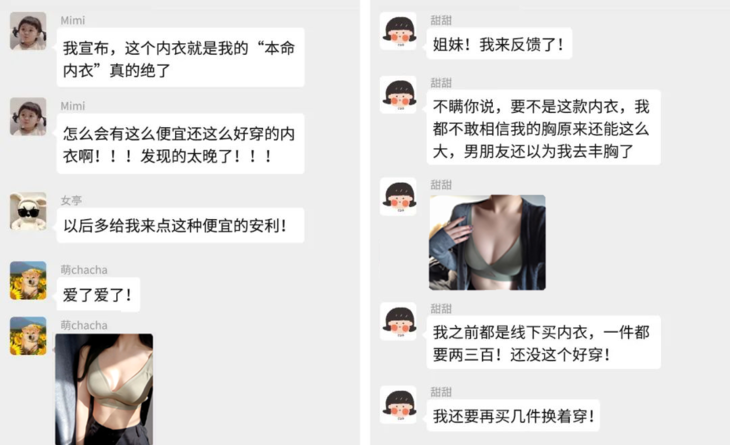
Task: Click the Mimi username above first message
Action: 73,20
